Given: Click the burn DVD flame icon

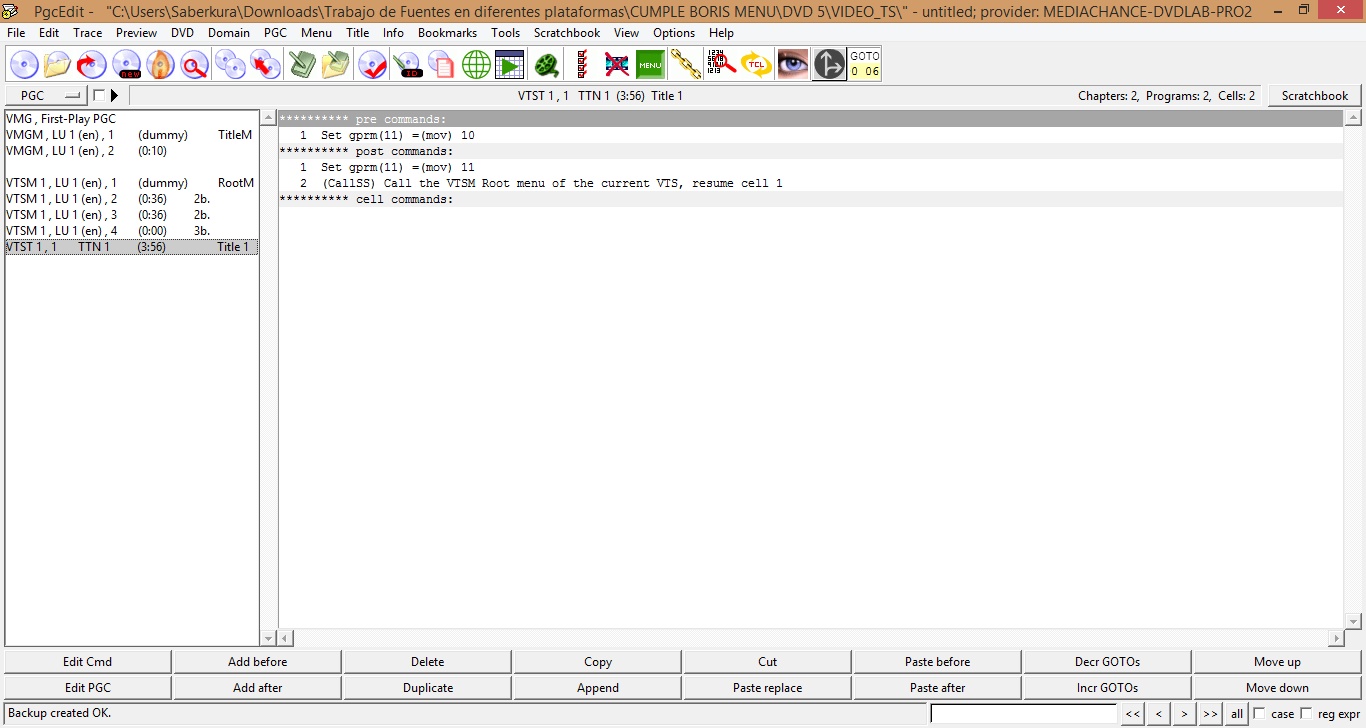Looking at the screenshot, I should coord(160,65).
